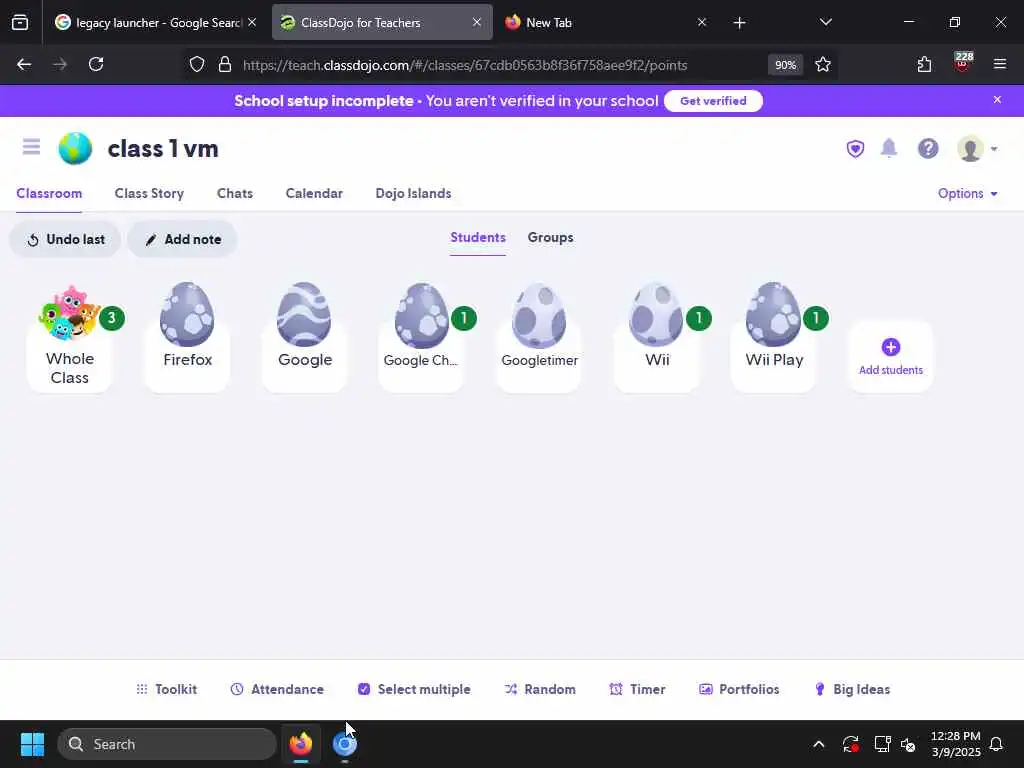Open Attendance clock button
1024x768 pixels.
pos(277,690)
